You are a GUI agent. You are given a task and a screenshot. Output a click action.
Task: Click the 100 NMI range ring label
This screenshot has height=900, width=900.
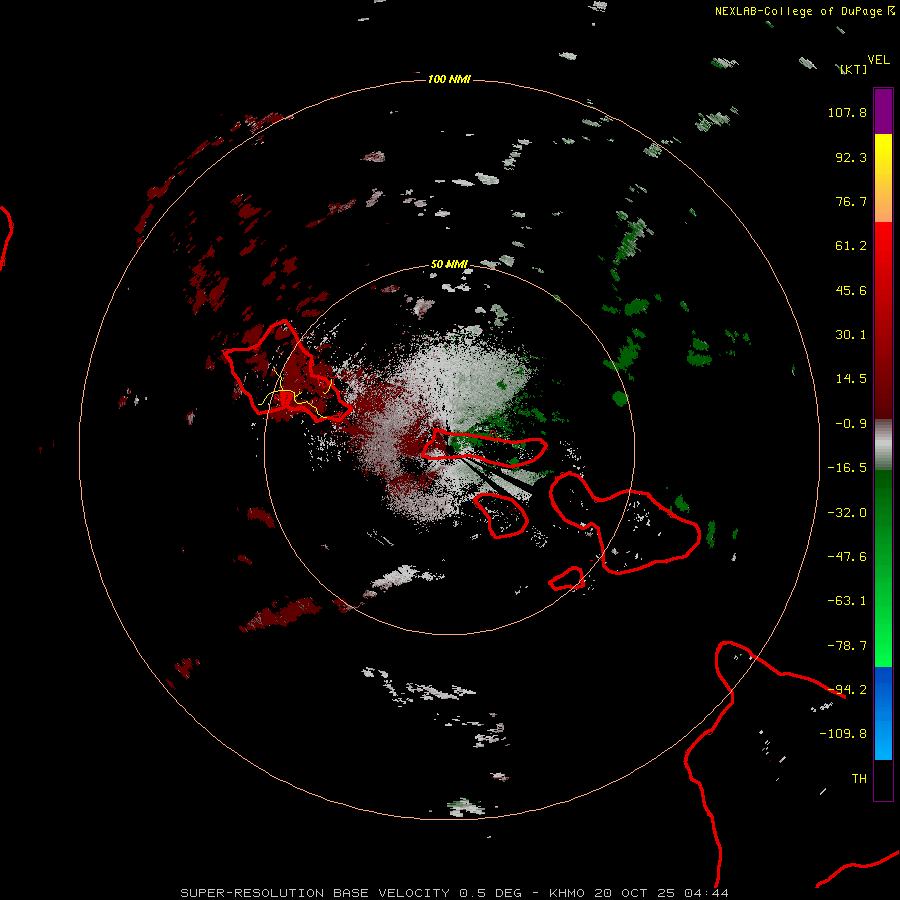click(x=449, y=79)
